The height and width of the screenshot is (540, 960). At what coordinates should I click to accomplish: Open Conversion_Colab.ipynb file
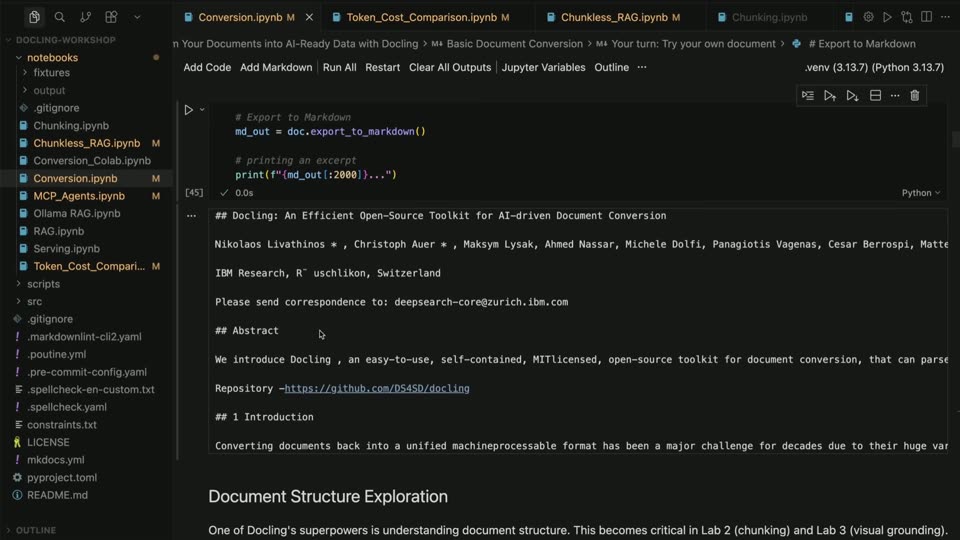92,160
